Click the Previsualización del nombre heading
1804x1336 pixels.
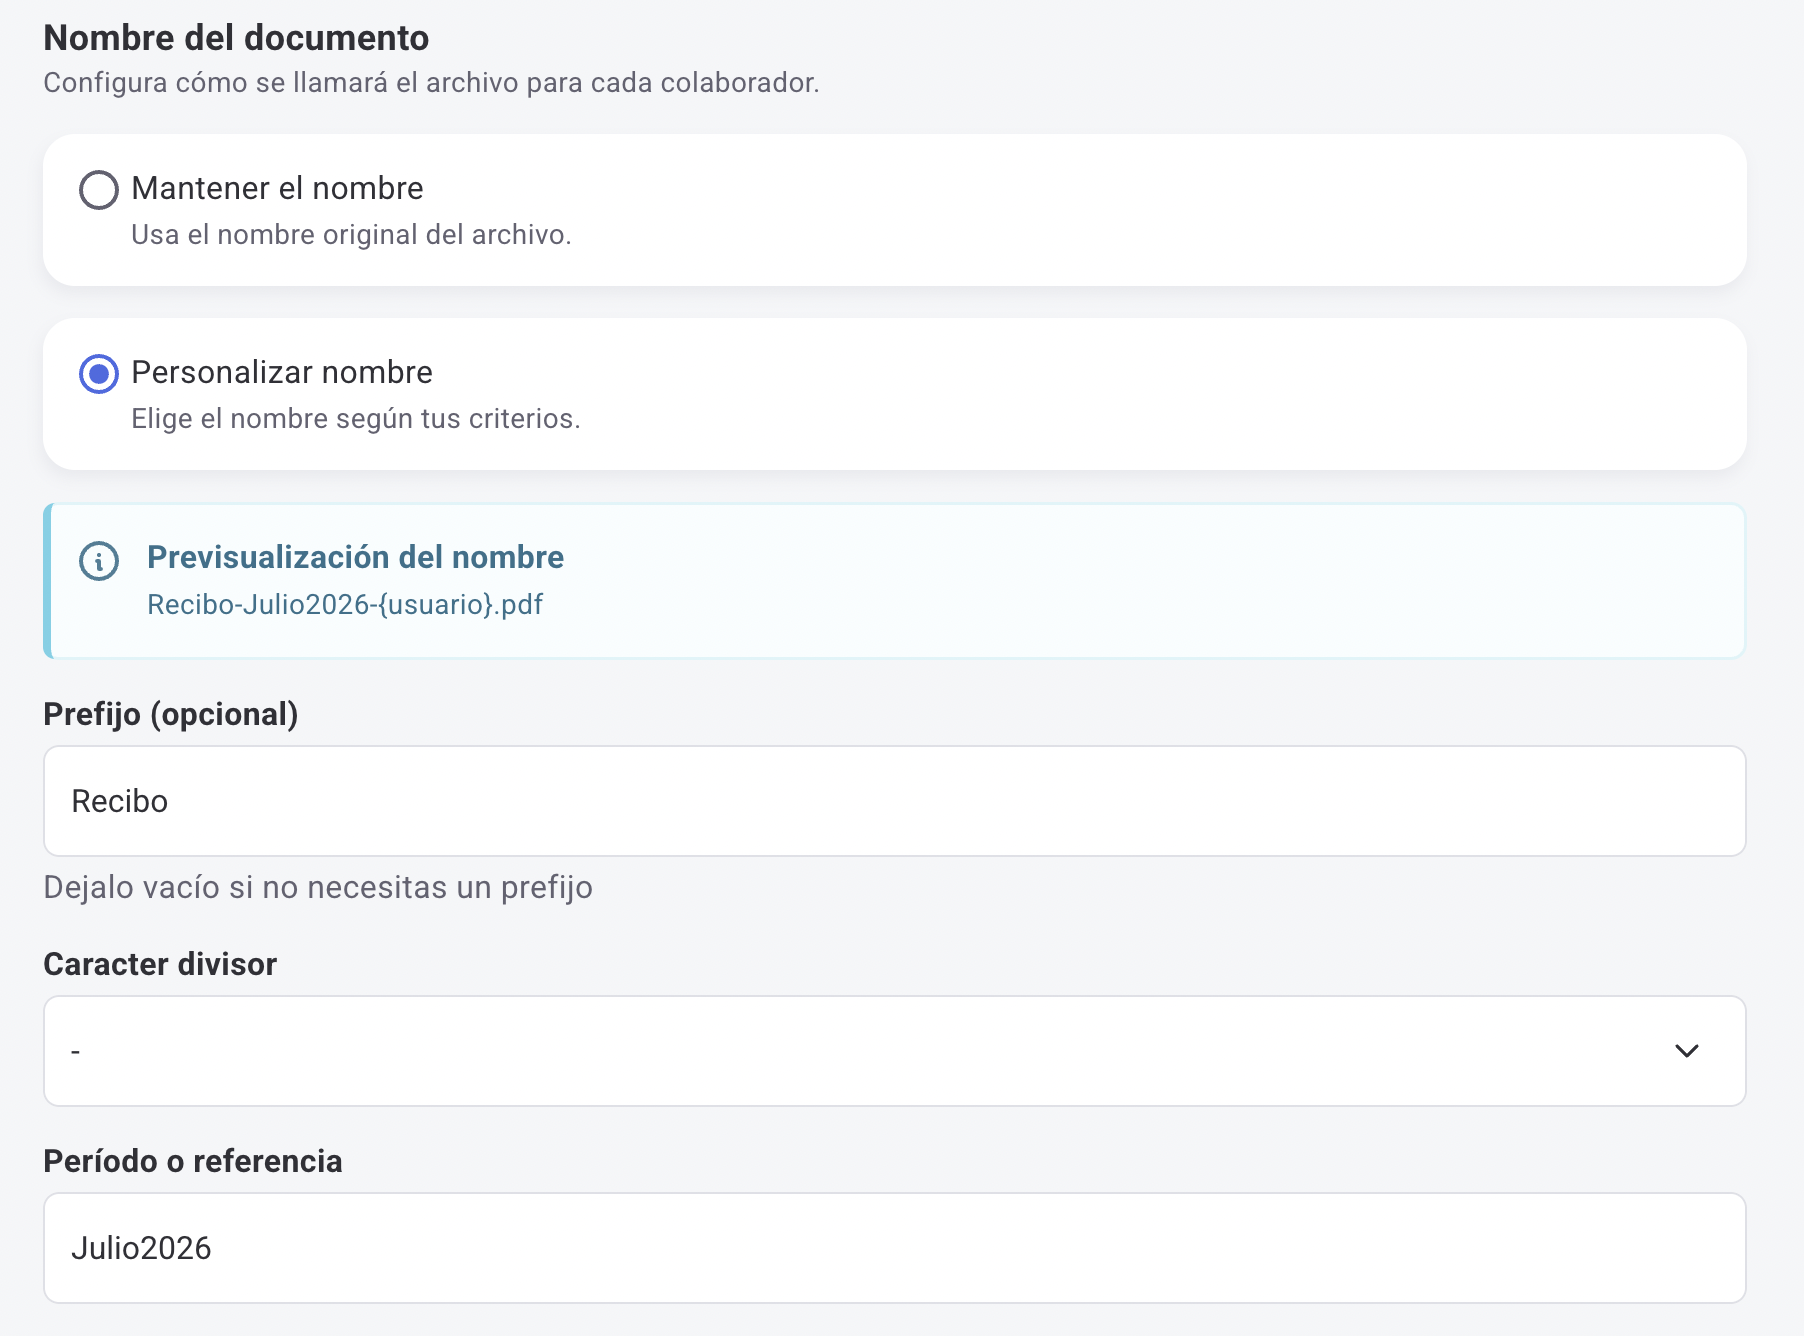click(x=355, y=557)
